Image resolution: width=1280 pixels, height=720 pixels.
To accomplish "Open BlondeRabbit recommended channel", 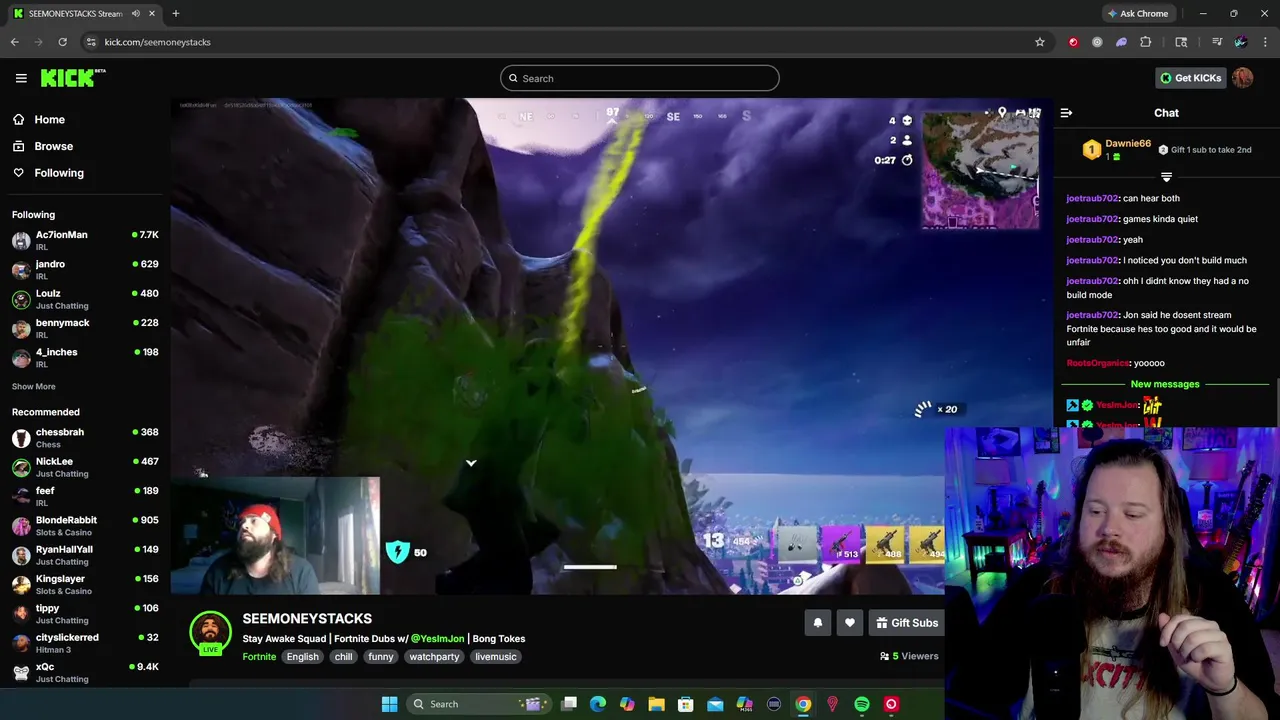I will [x=85, y=526].
